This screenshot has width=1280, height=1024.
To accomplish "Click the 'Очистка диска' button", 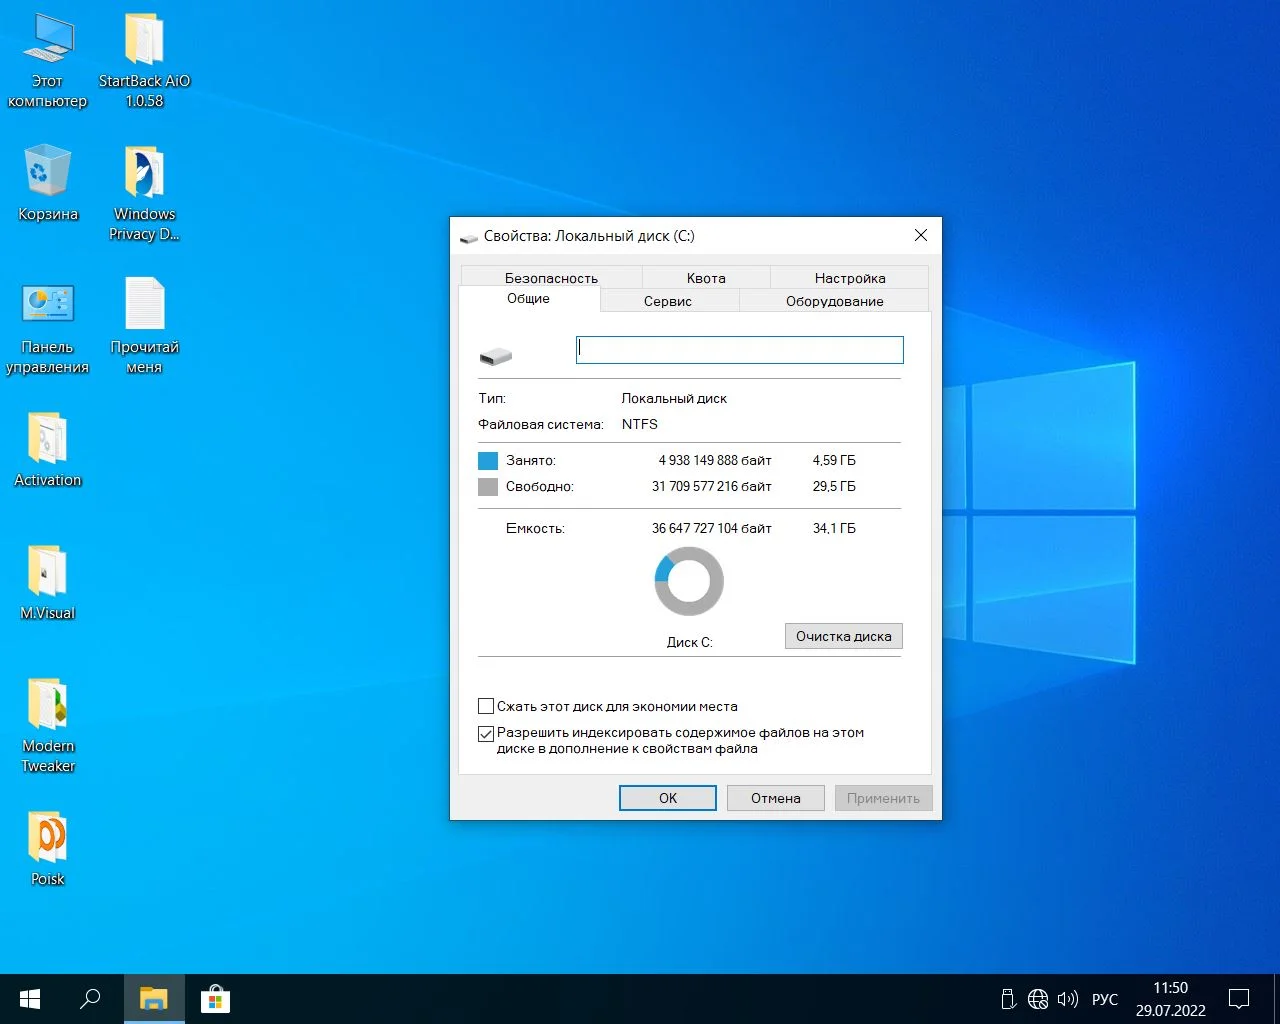I will coord(843,636).
